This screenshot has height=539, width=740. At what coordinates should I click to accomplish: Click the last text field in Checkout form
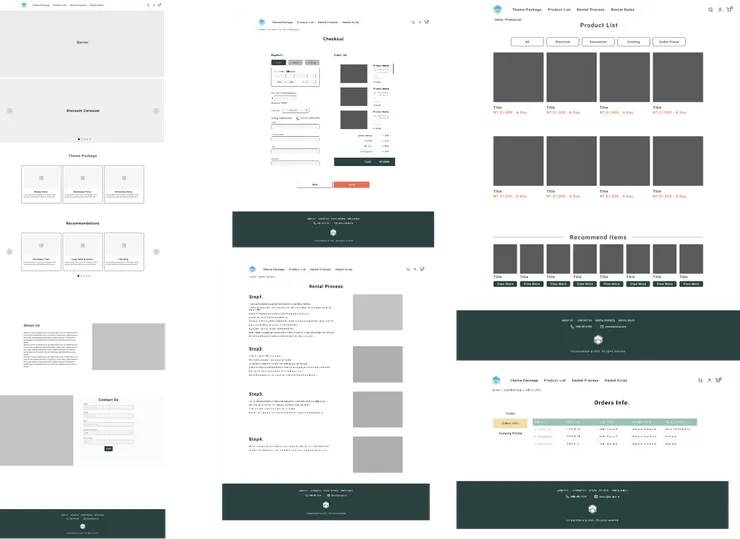[295, 163]
